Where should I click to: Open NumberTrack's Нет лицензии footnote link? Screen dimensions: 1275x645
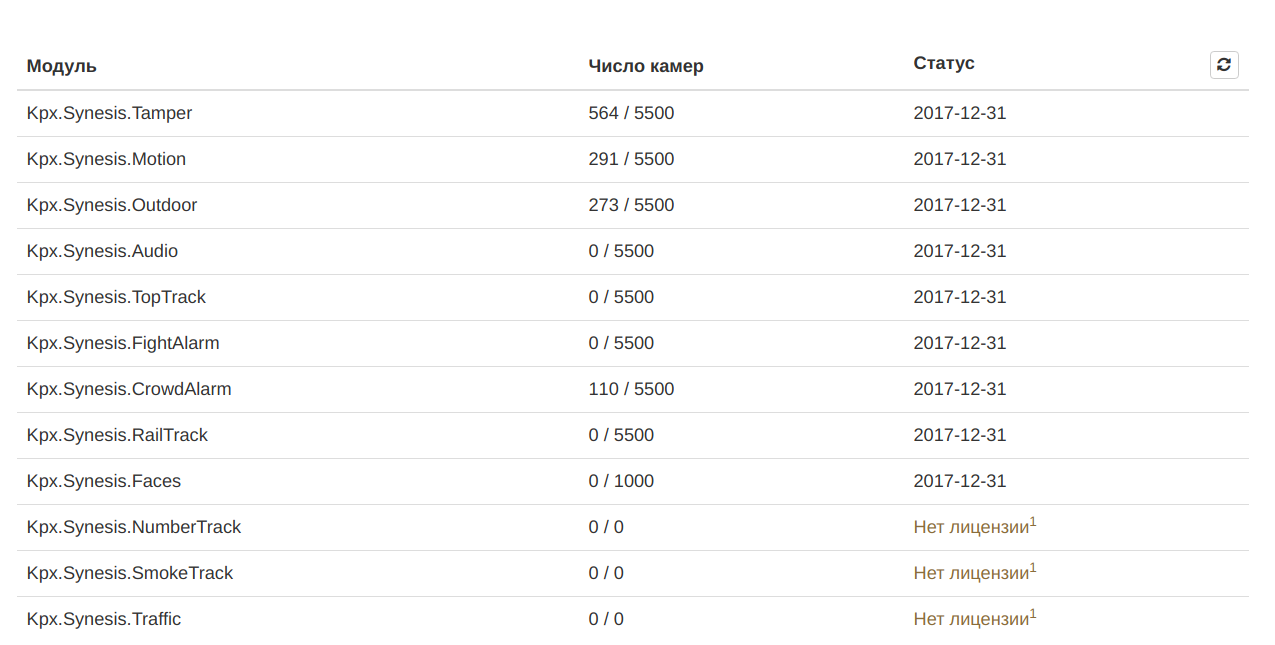[x=1033, y=522]
